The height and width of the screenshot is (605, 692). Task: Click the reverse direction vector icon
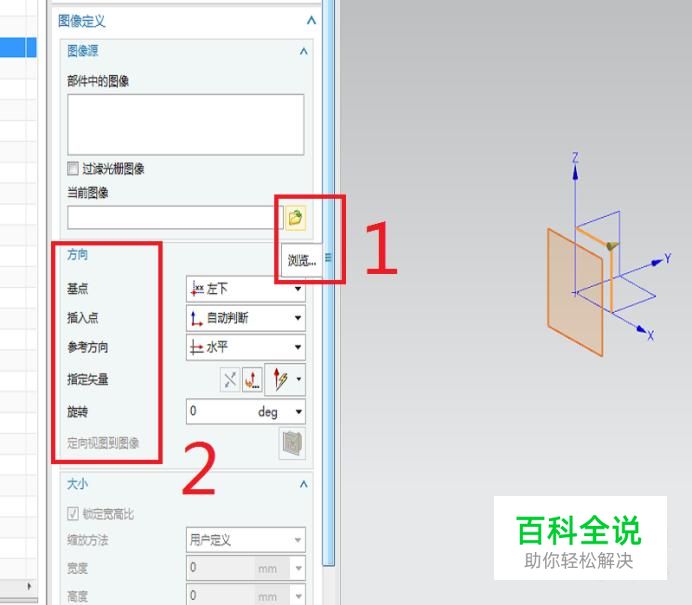coord(230,380)
